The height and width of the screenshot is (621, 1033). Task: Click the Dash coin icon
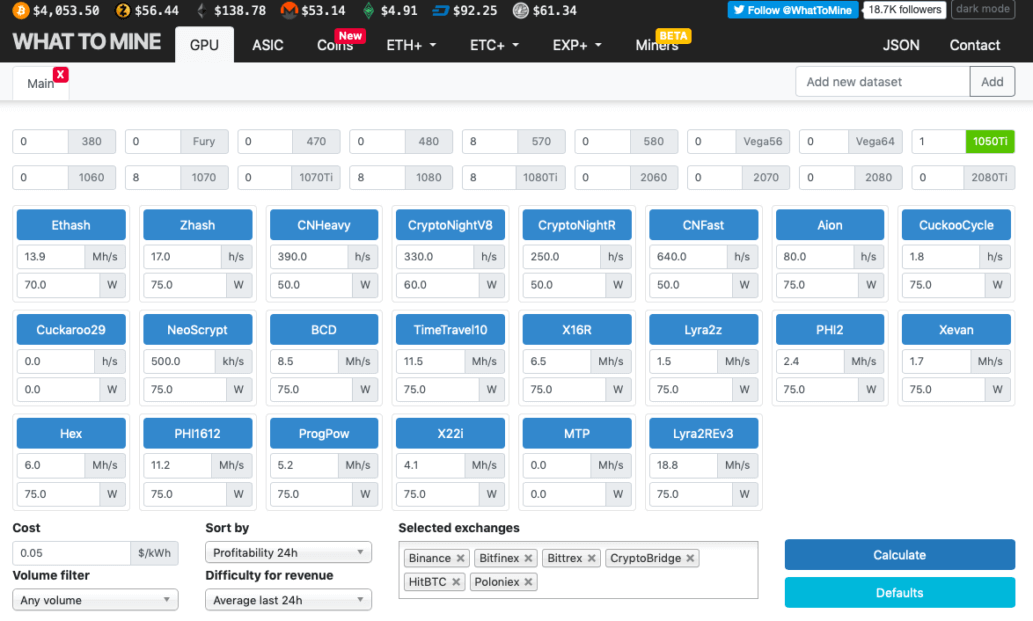pyautogui.click(x=441, y=10)
